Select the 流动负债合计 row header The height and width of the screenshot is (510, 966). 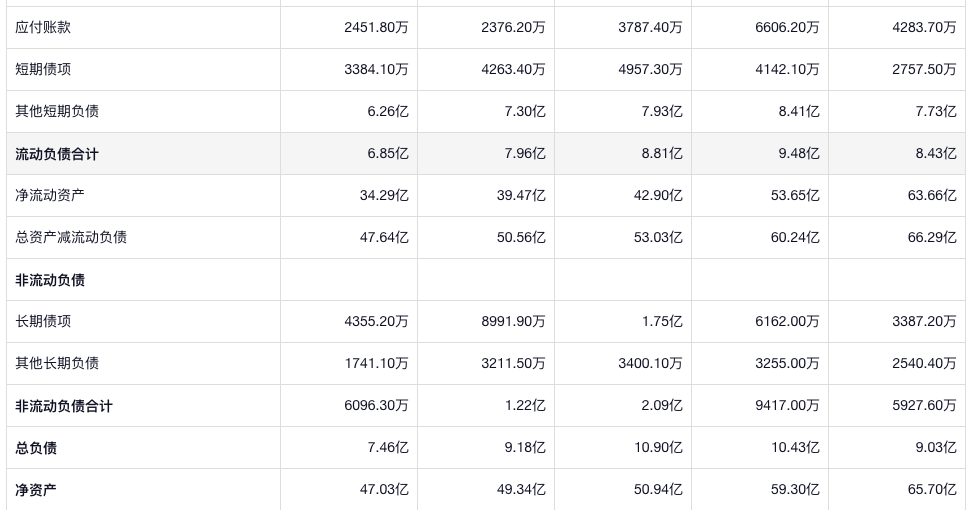[x=57, y=154]
